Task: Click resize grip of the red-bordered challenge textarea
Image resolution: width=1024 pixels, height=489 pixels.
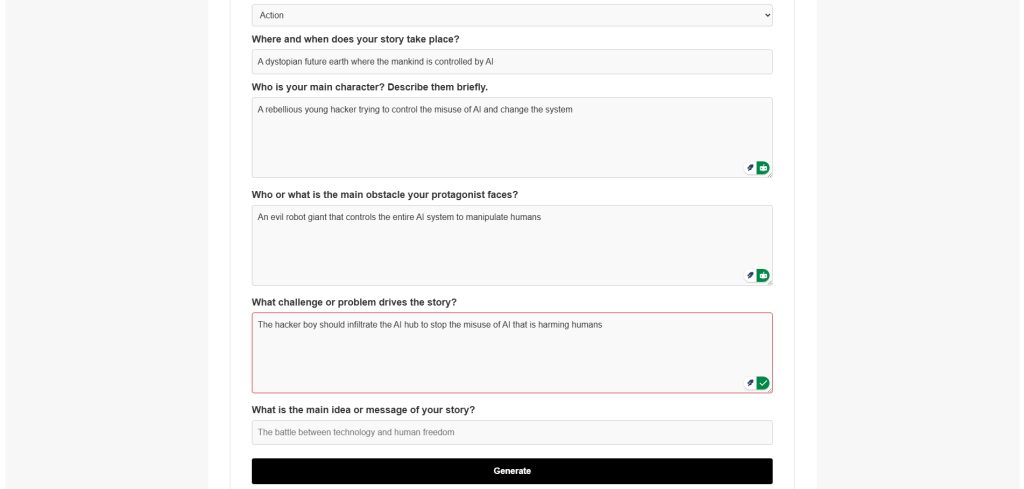Action: pos(769,390)
